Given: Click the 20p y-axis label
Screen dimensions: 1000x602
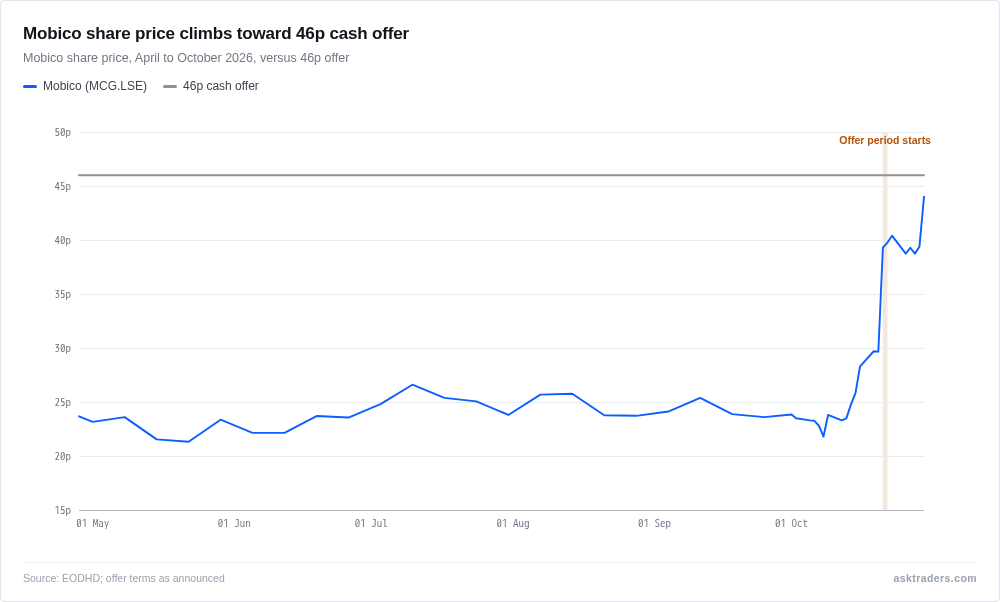Looking at the screenshot, I should pos(62,457).
